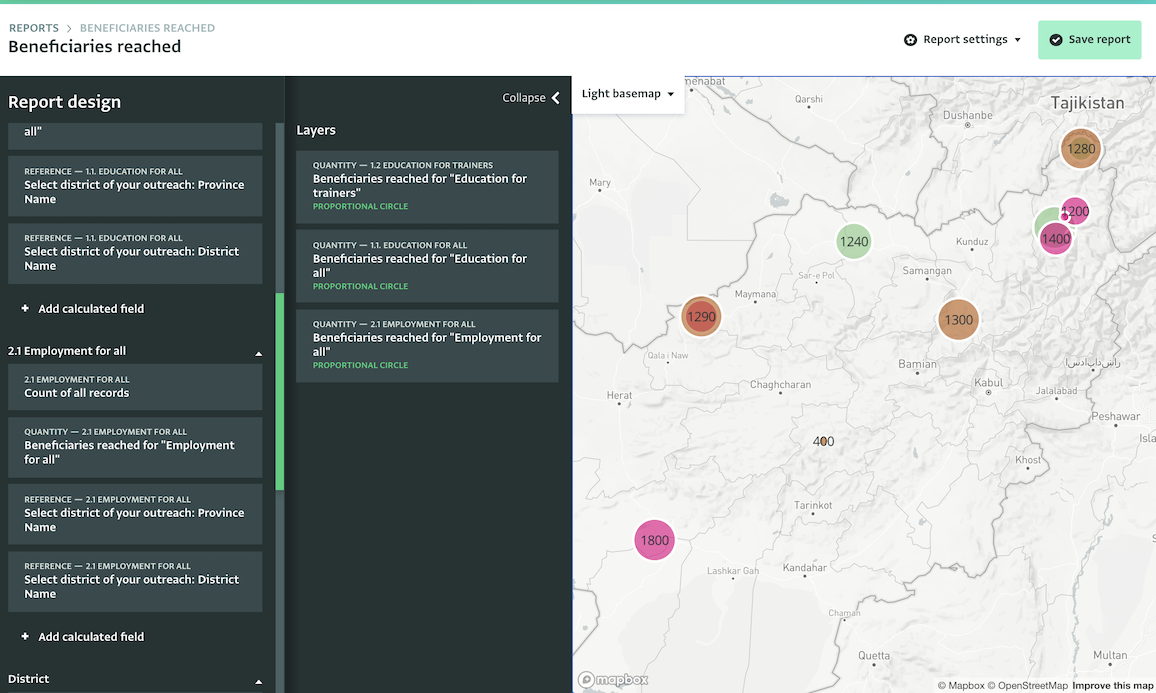Click the small 400 marker on the map
1156x693 pixels.
[x=824, y=441]
